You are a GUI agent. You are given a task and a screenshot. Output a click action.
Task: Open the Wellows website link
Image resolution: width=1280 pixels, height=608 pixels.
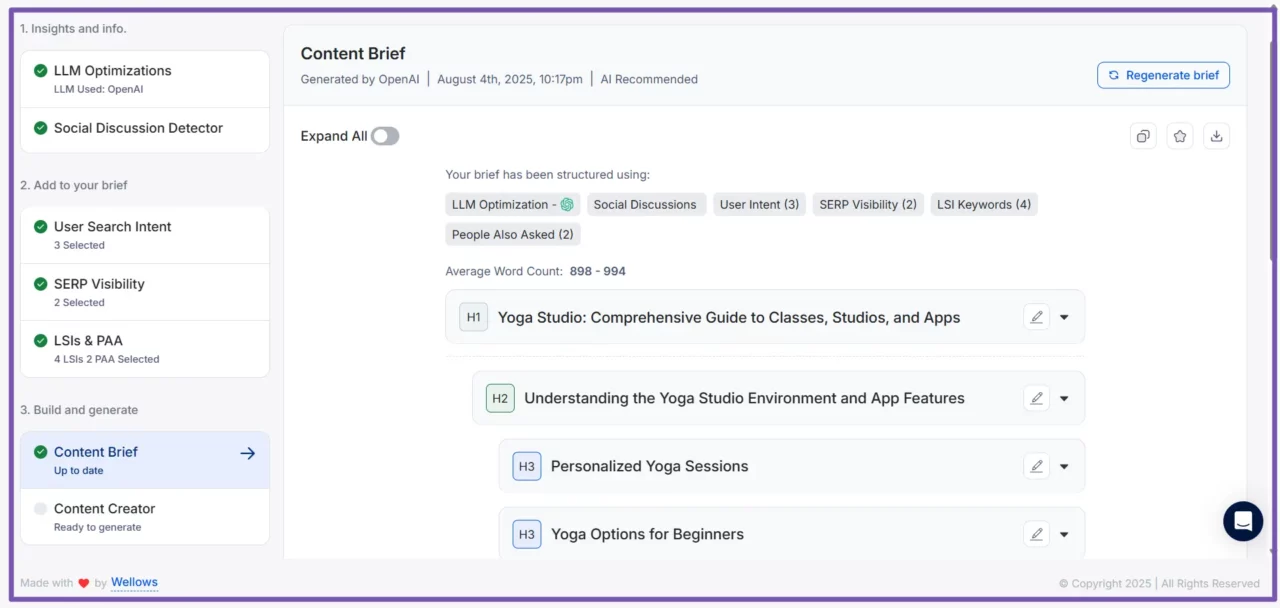click(x=134, y=582)
